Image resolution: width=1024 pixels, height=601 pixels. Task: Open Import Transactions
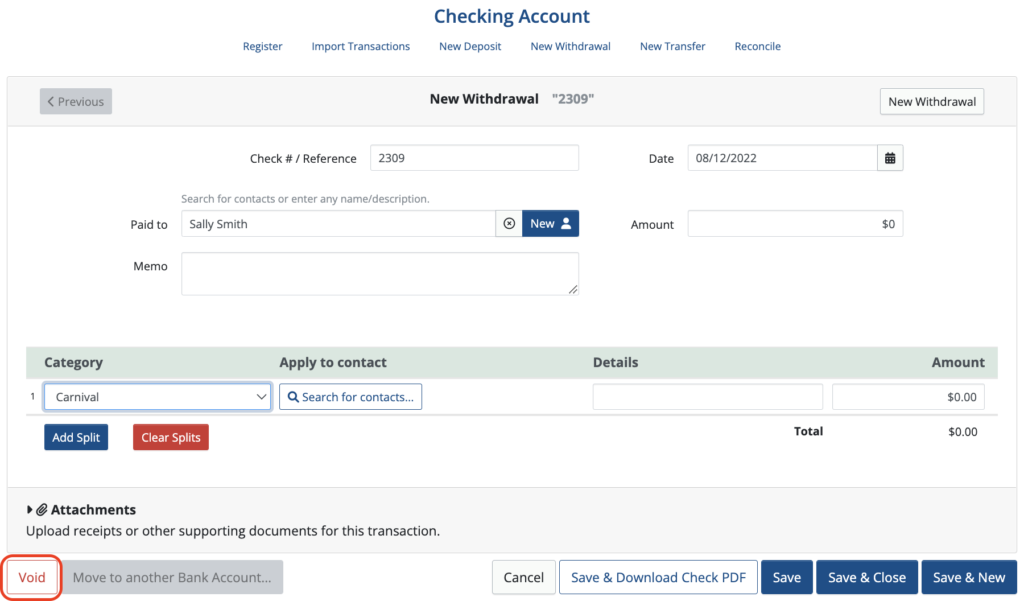361,46
